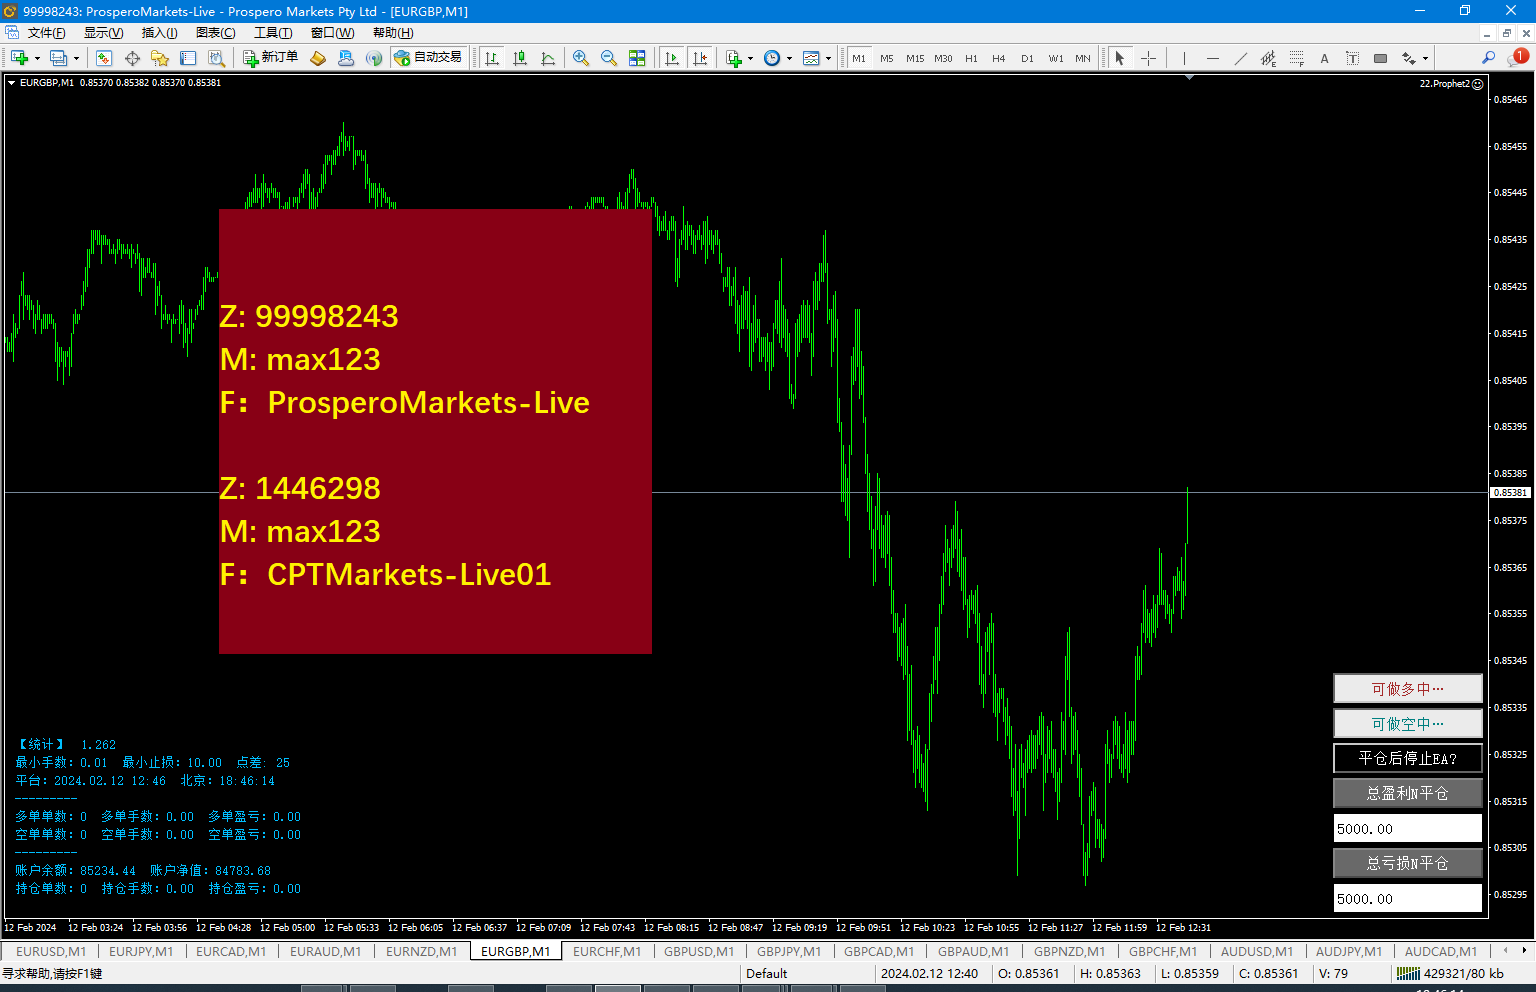Screen dimensions: 1536x992
Task: Tile chart windows icon
Action: 637,58
